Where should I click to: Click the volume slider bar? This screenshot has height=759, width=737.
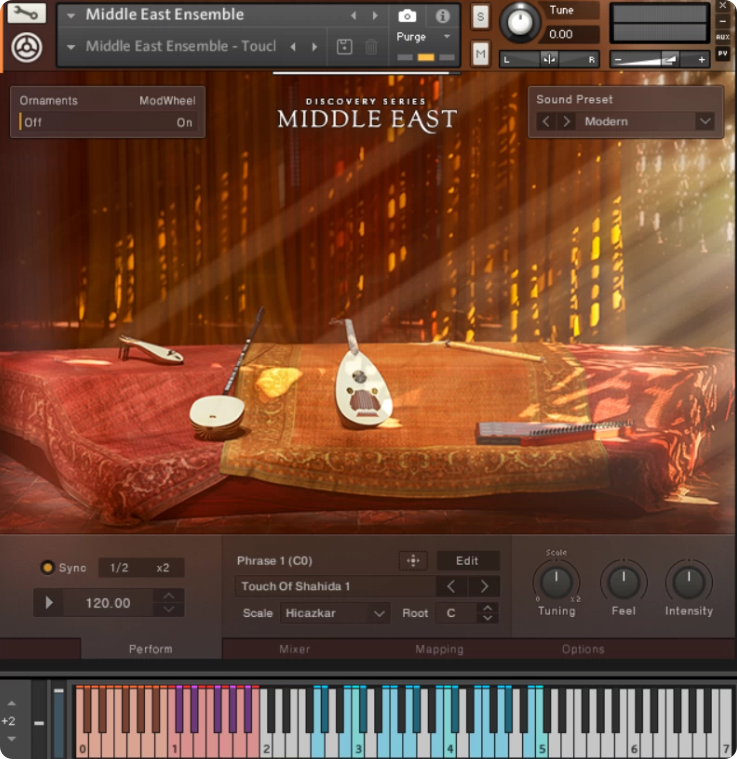[x=660, y=60]
